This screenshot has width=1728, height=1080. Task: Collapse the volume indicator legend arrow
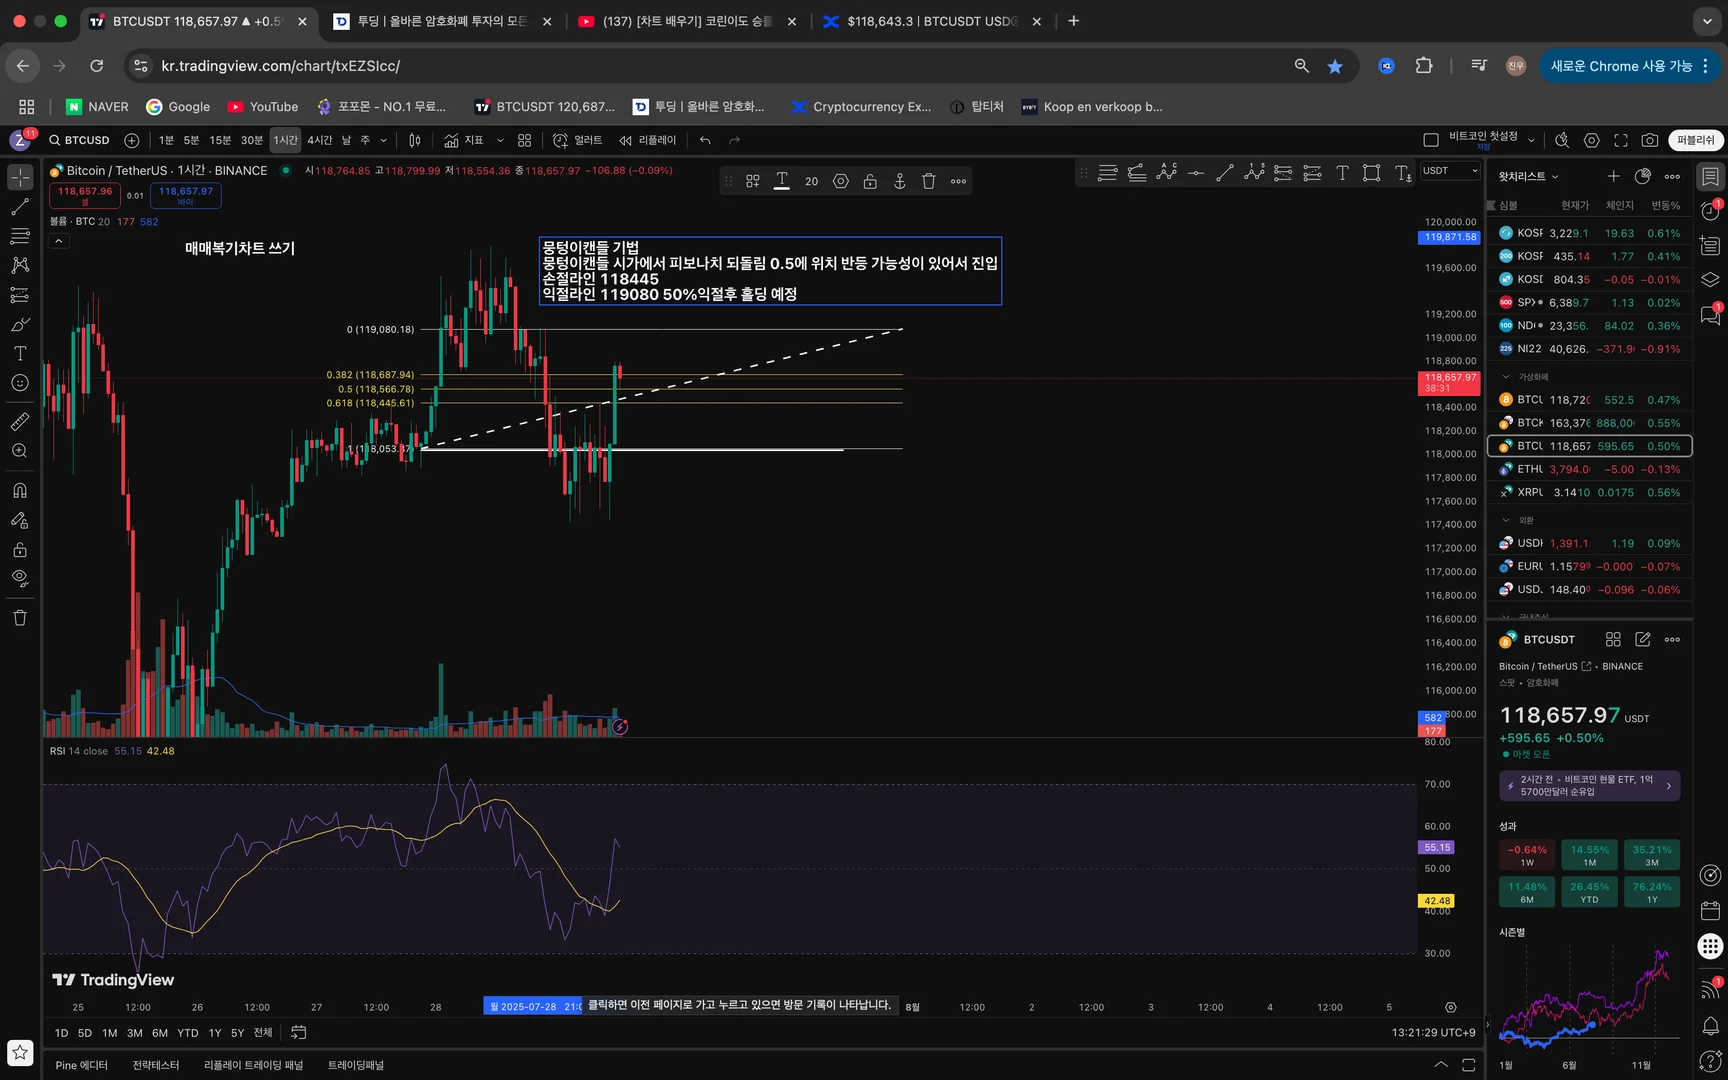pyautogui.click(x=59, y=241)
